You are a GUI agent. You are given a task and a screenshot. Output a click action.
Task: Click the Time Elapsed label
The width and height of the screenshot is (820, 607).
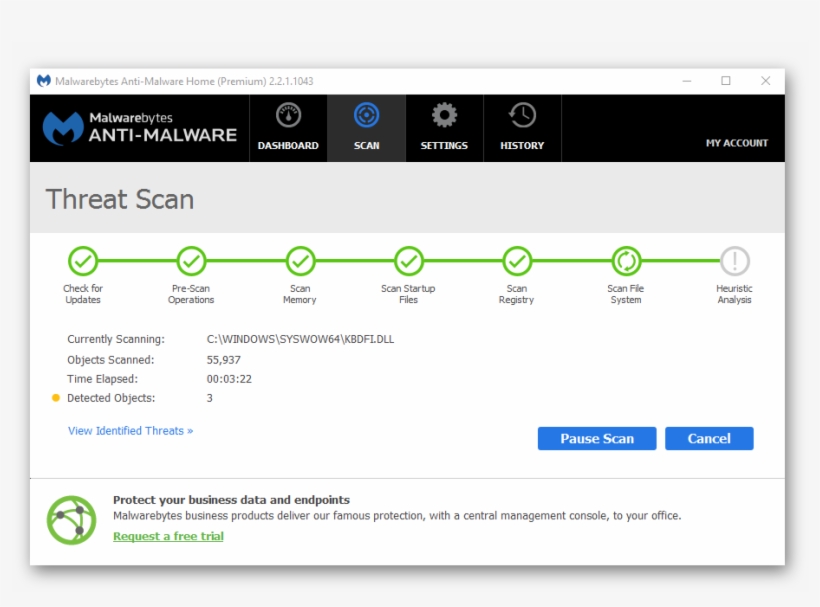click(102, 379)
